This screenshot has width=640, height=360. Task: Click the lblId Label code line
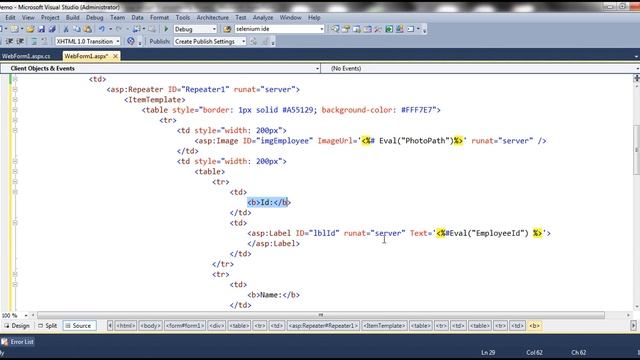[x=399, y=233]
